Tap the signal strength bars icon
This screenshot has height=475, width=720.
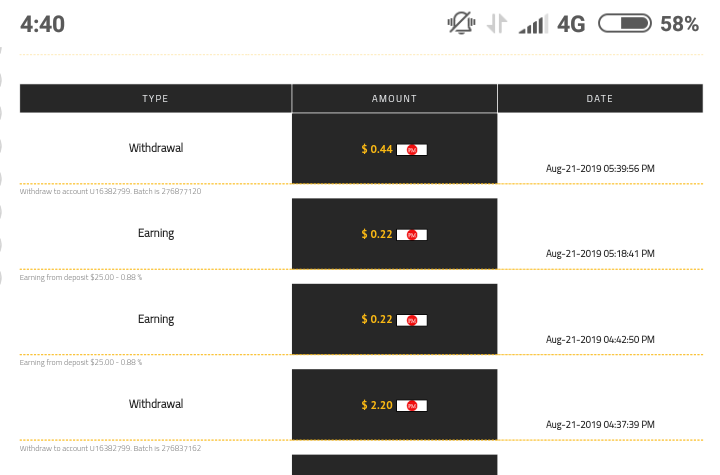tap(533, 24)
